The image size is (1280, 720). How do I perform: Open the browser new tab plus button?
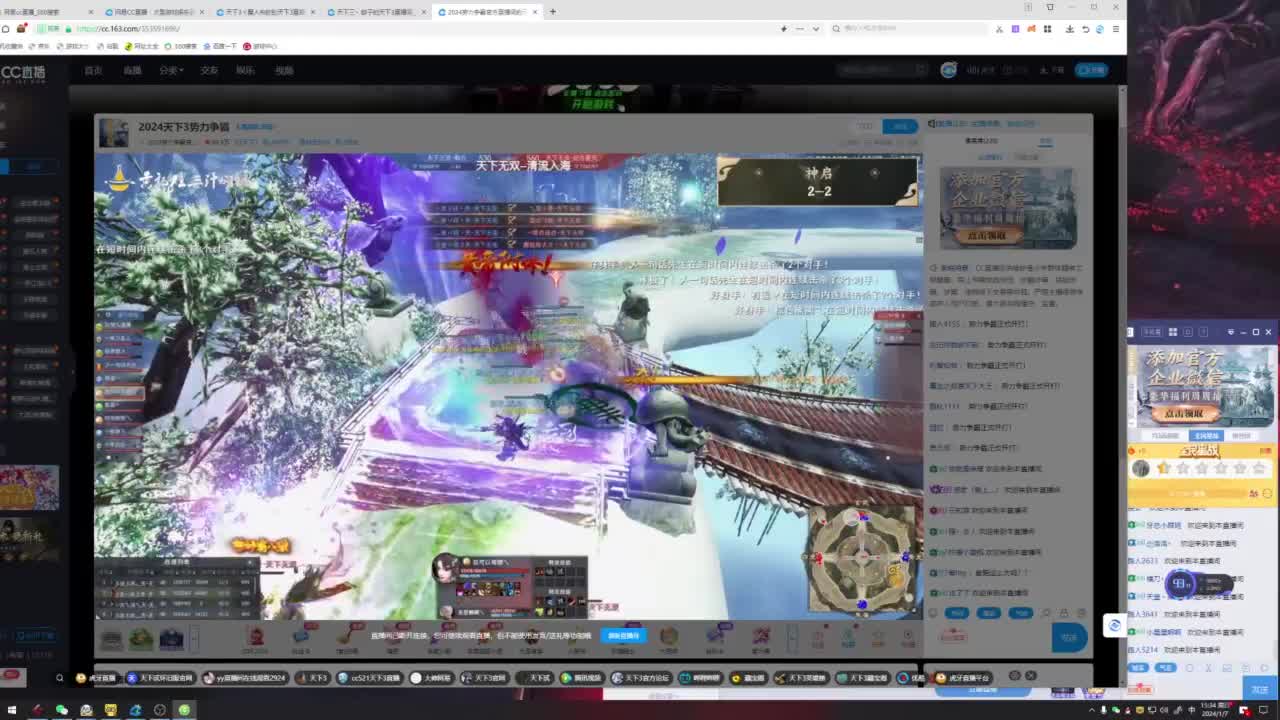click(x=552, y=12)
